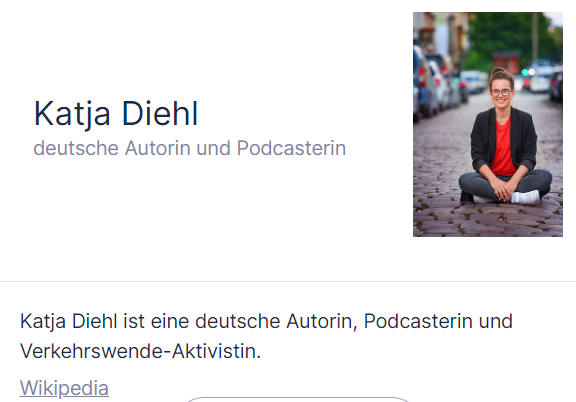
Task: Click the cobblestone street in the photo
Action: pos(488,220)
